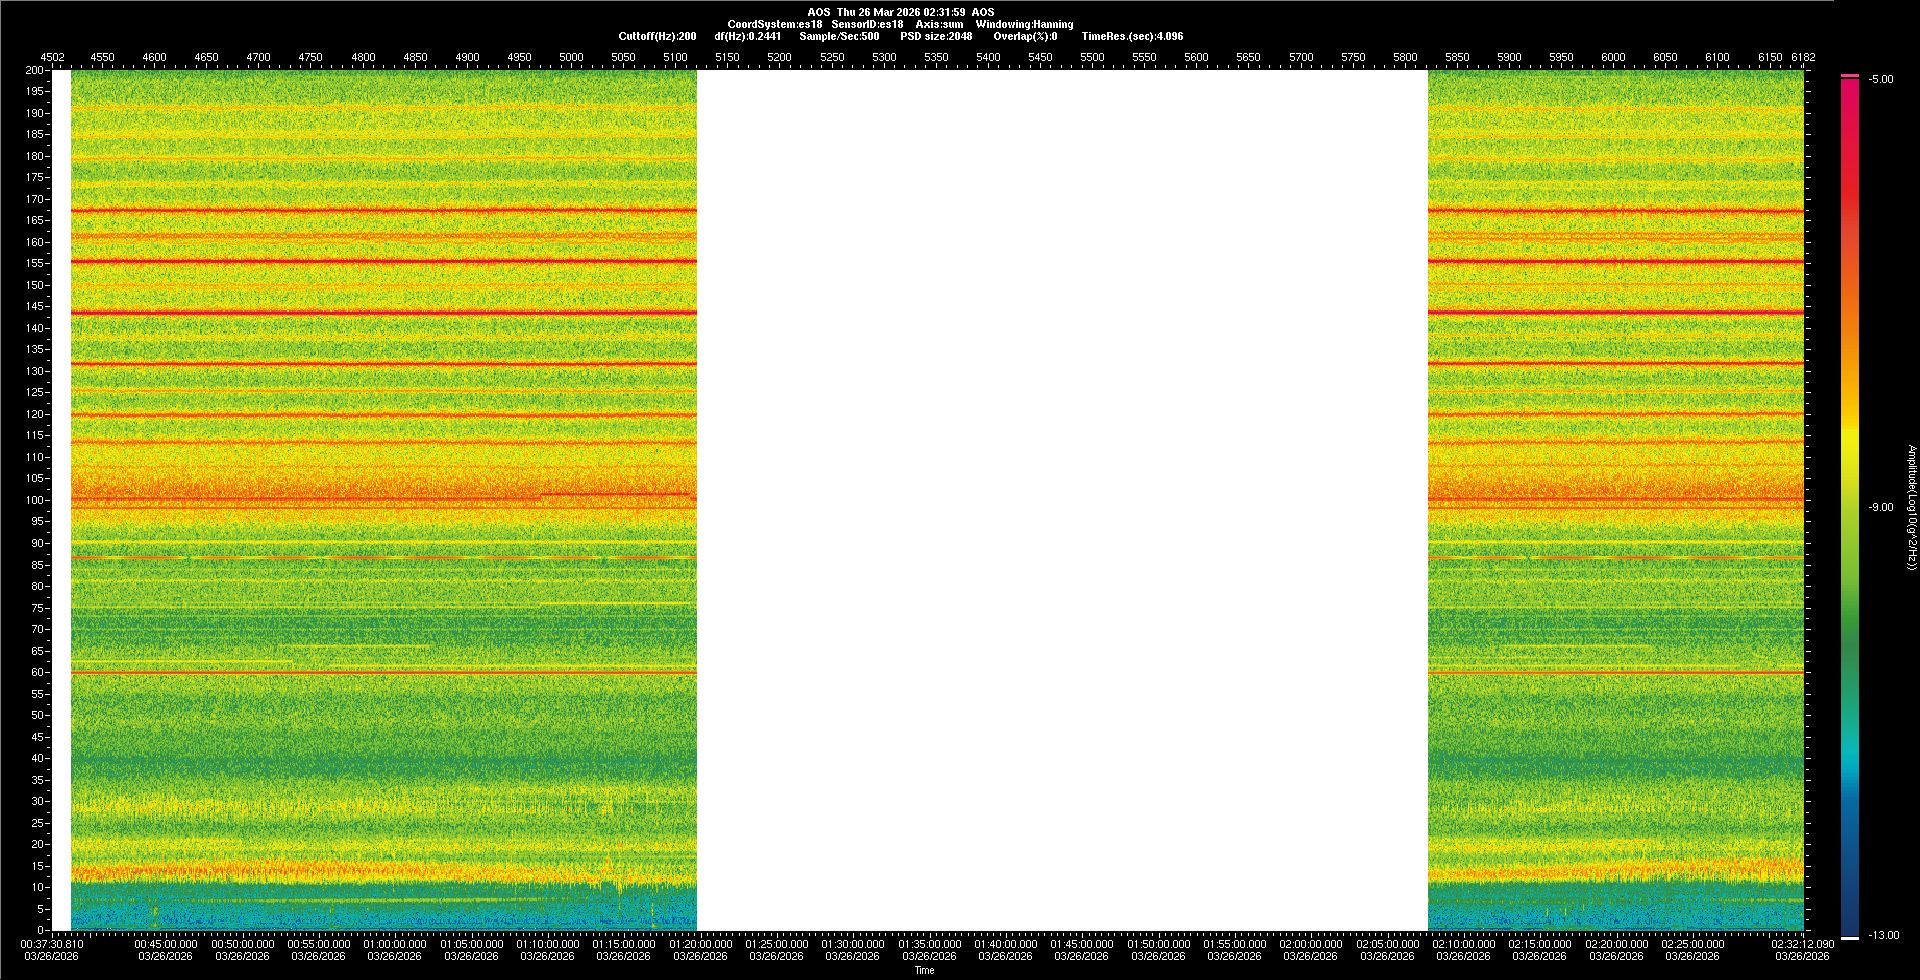Click the Sample/Sec:500 parameter text

coord(839,37)
